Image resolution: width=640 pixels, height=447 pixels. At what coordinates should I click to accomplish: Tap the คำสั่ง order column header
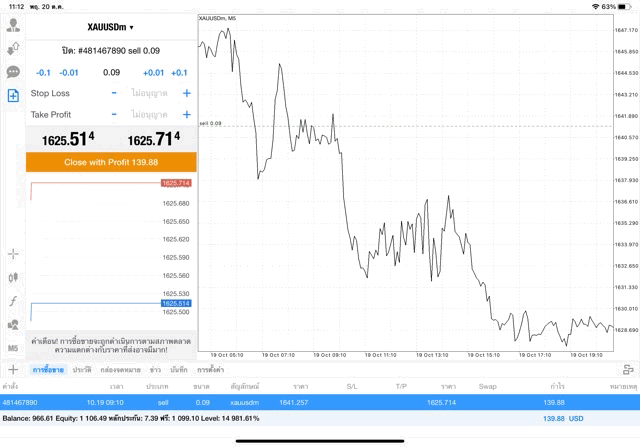pos(10,386)
